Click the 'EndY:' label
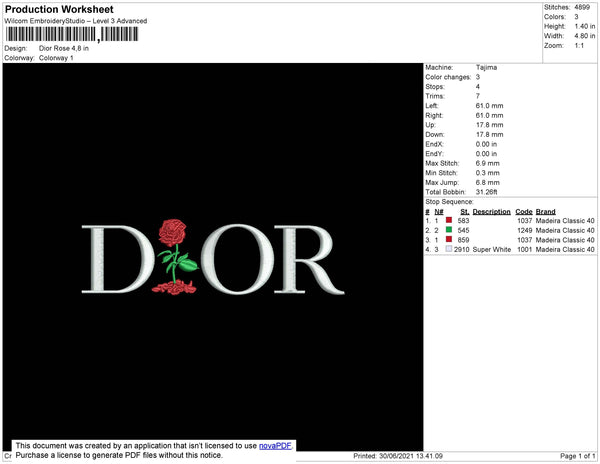 (x=435, y=153)
